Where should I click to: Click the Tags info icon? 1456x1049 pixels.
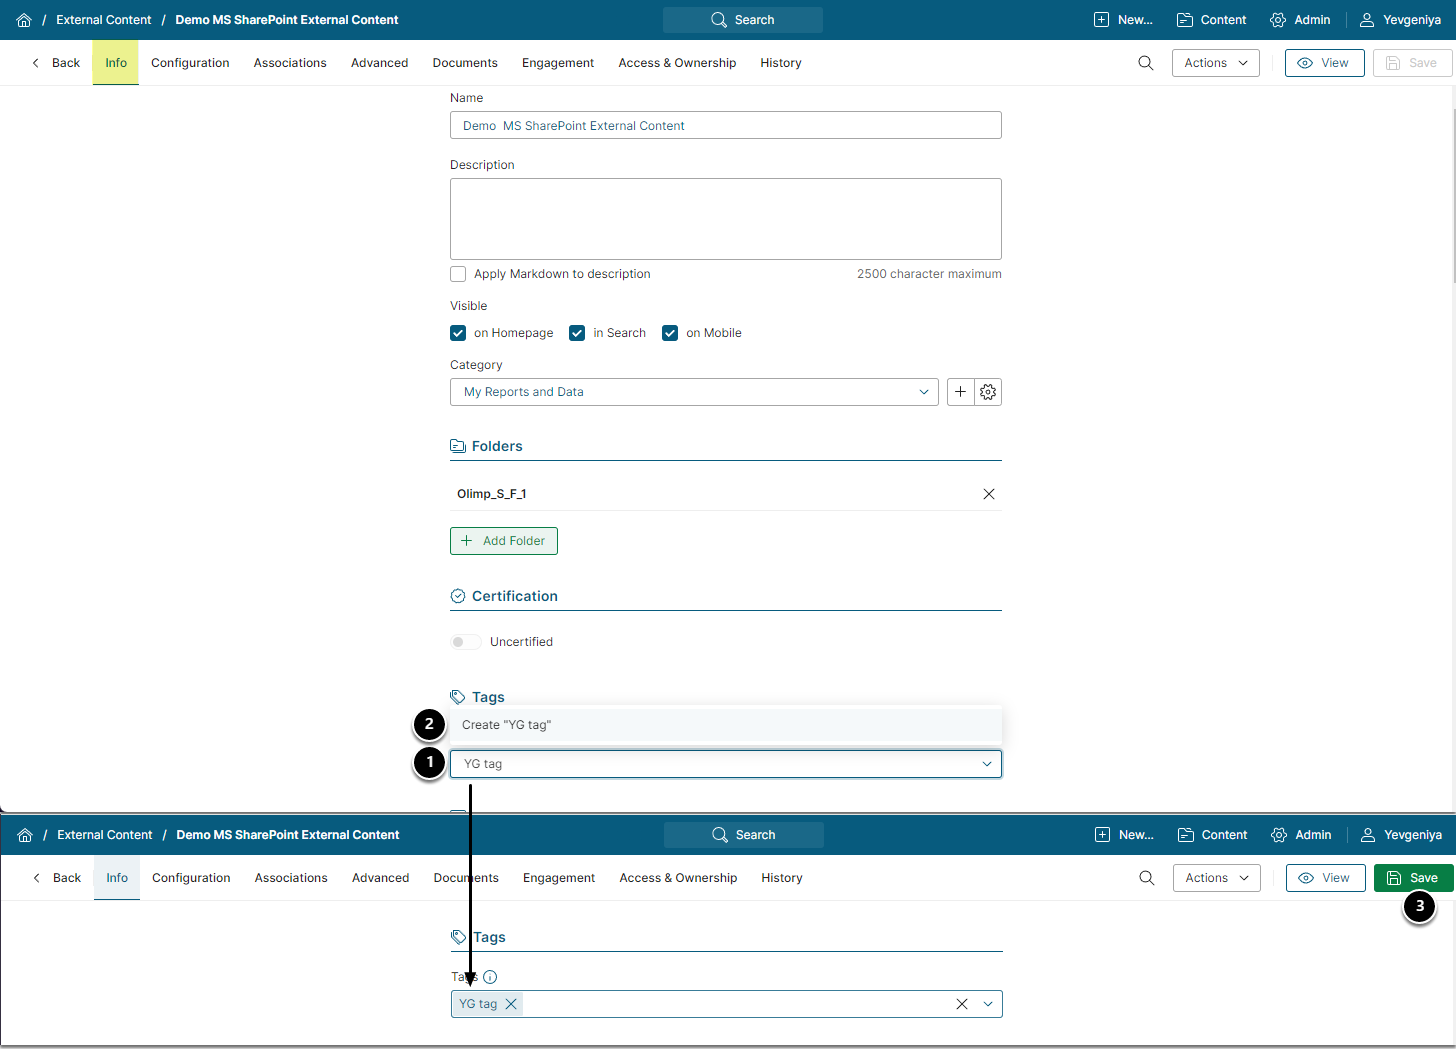[490, 977]
